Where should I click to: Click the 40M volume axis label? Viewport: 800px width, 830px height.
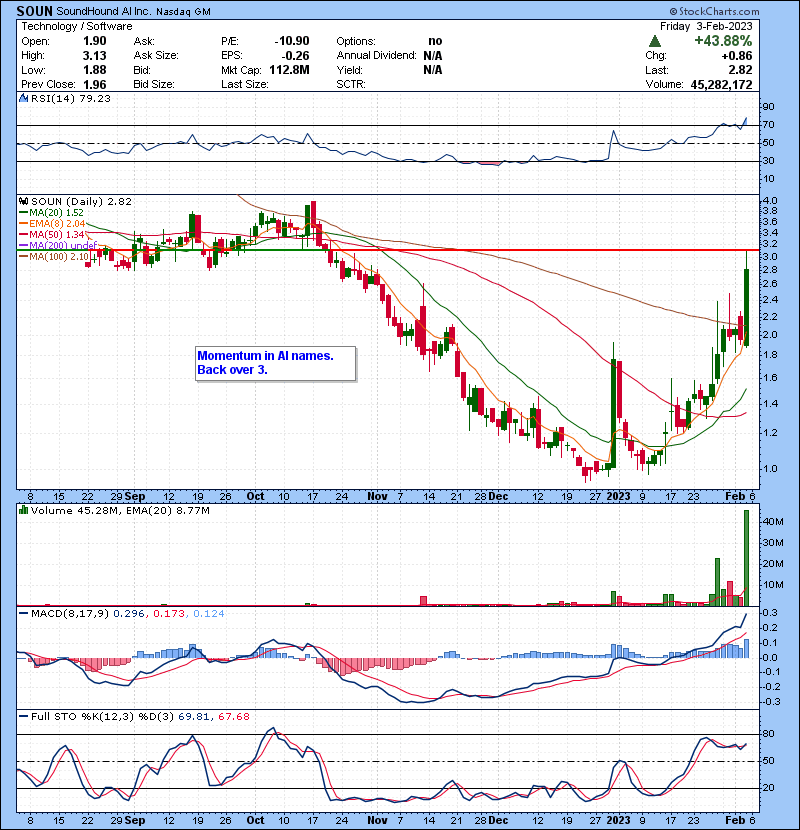(x=773, y=521)
